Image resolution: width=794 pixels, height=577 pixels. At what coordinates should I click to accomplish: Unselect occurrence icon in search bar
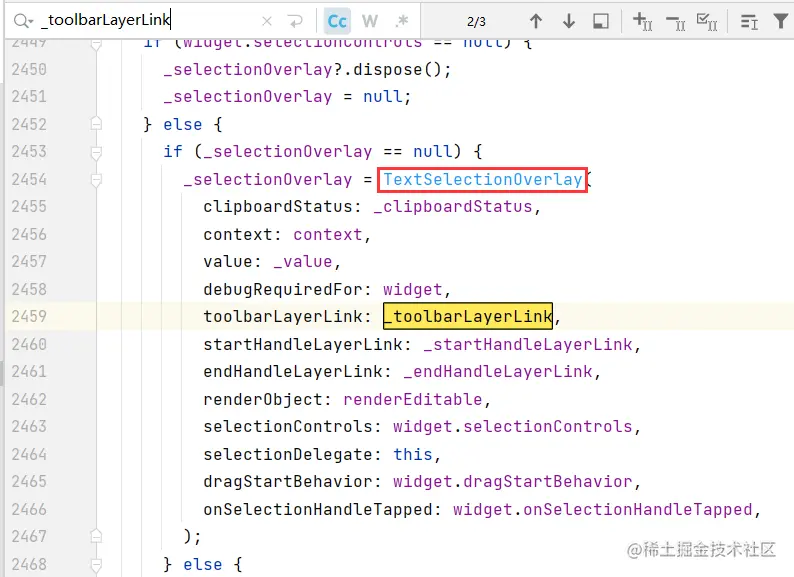676,22
